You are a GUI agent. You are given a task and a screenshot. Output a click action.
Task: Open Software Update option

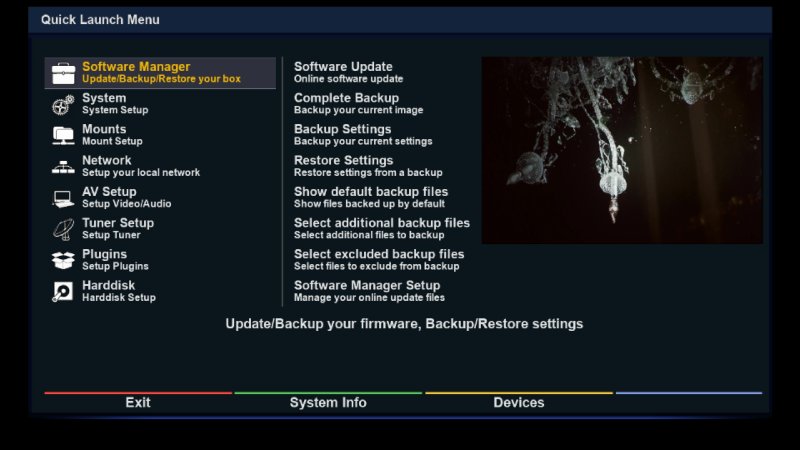343,72
